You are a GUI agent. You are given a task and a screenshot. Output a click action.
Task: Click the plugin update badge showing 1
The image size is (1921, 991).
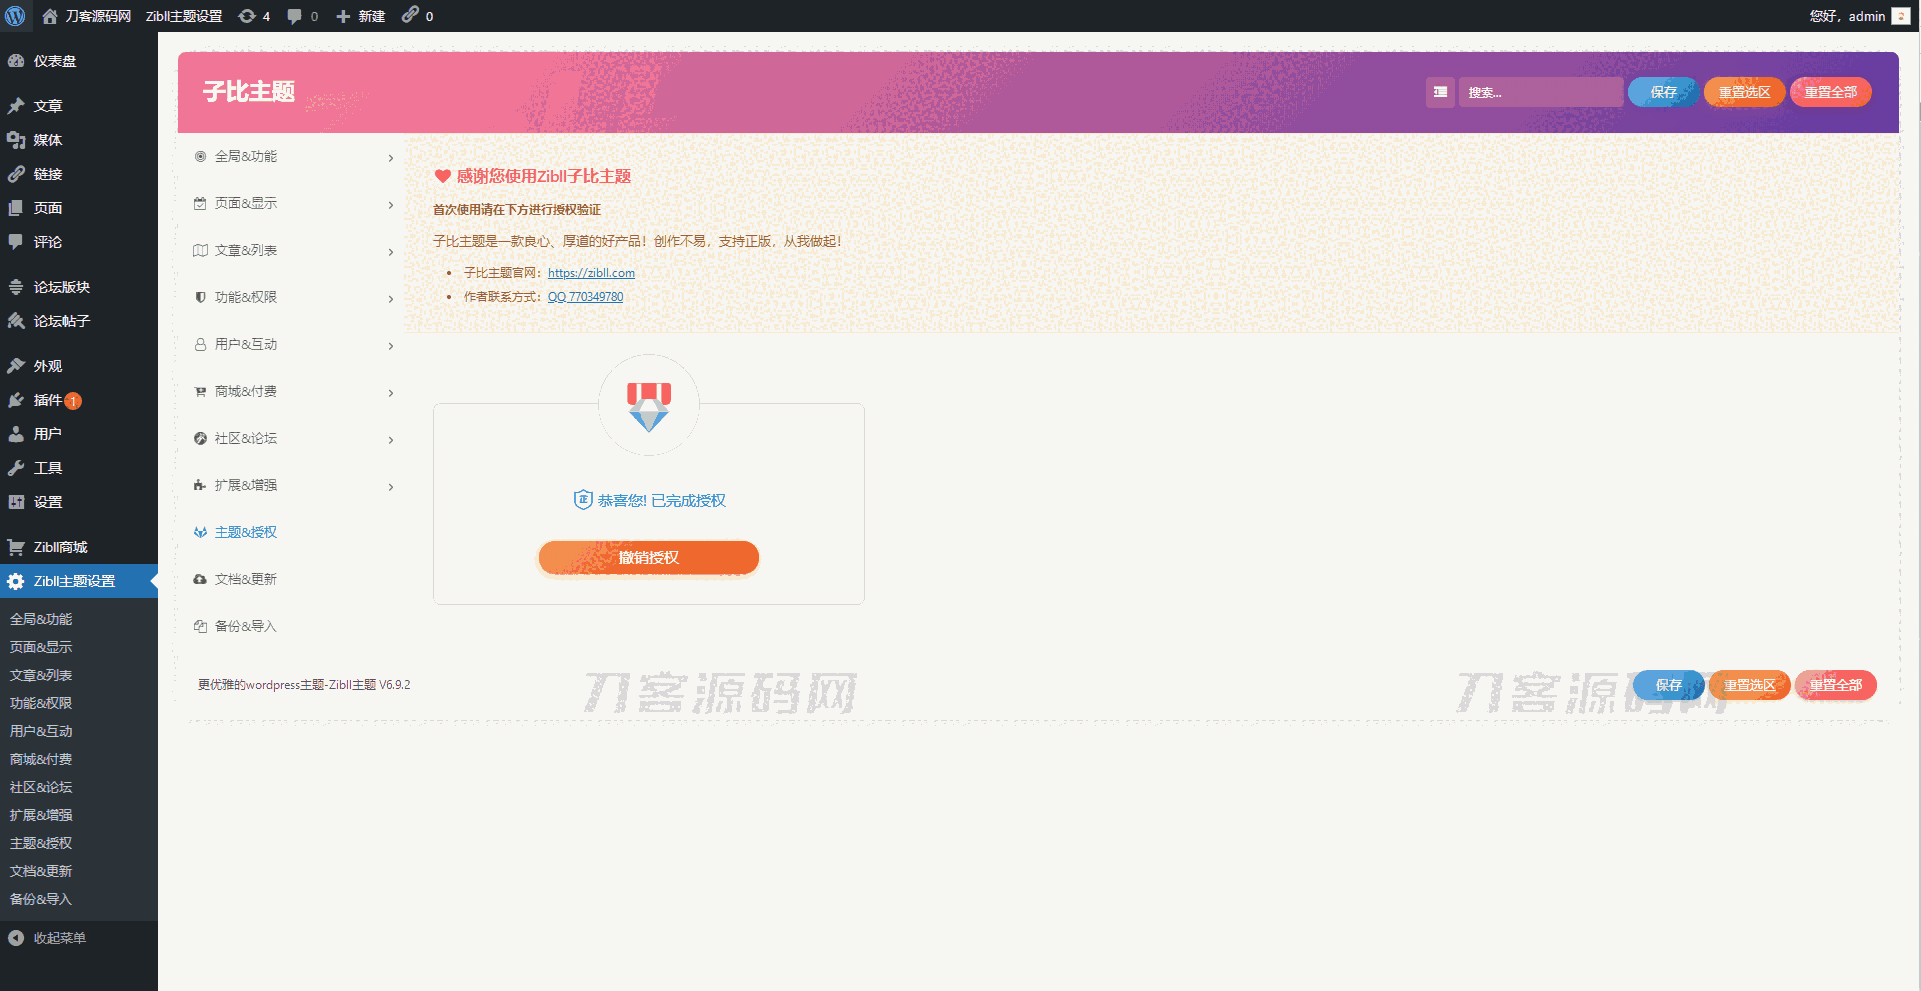(x=73, y=401)
